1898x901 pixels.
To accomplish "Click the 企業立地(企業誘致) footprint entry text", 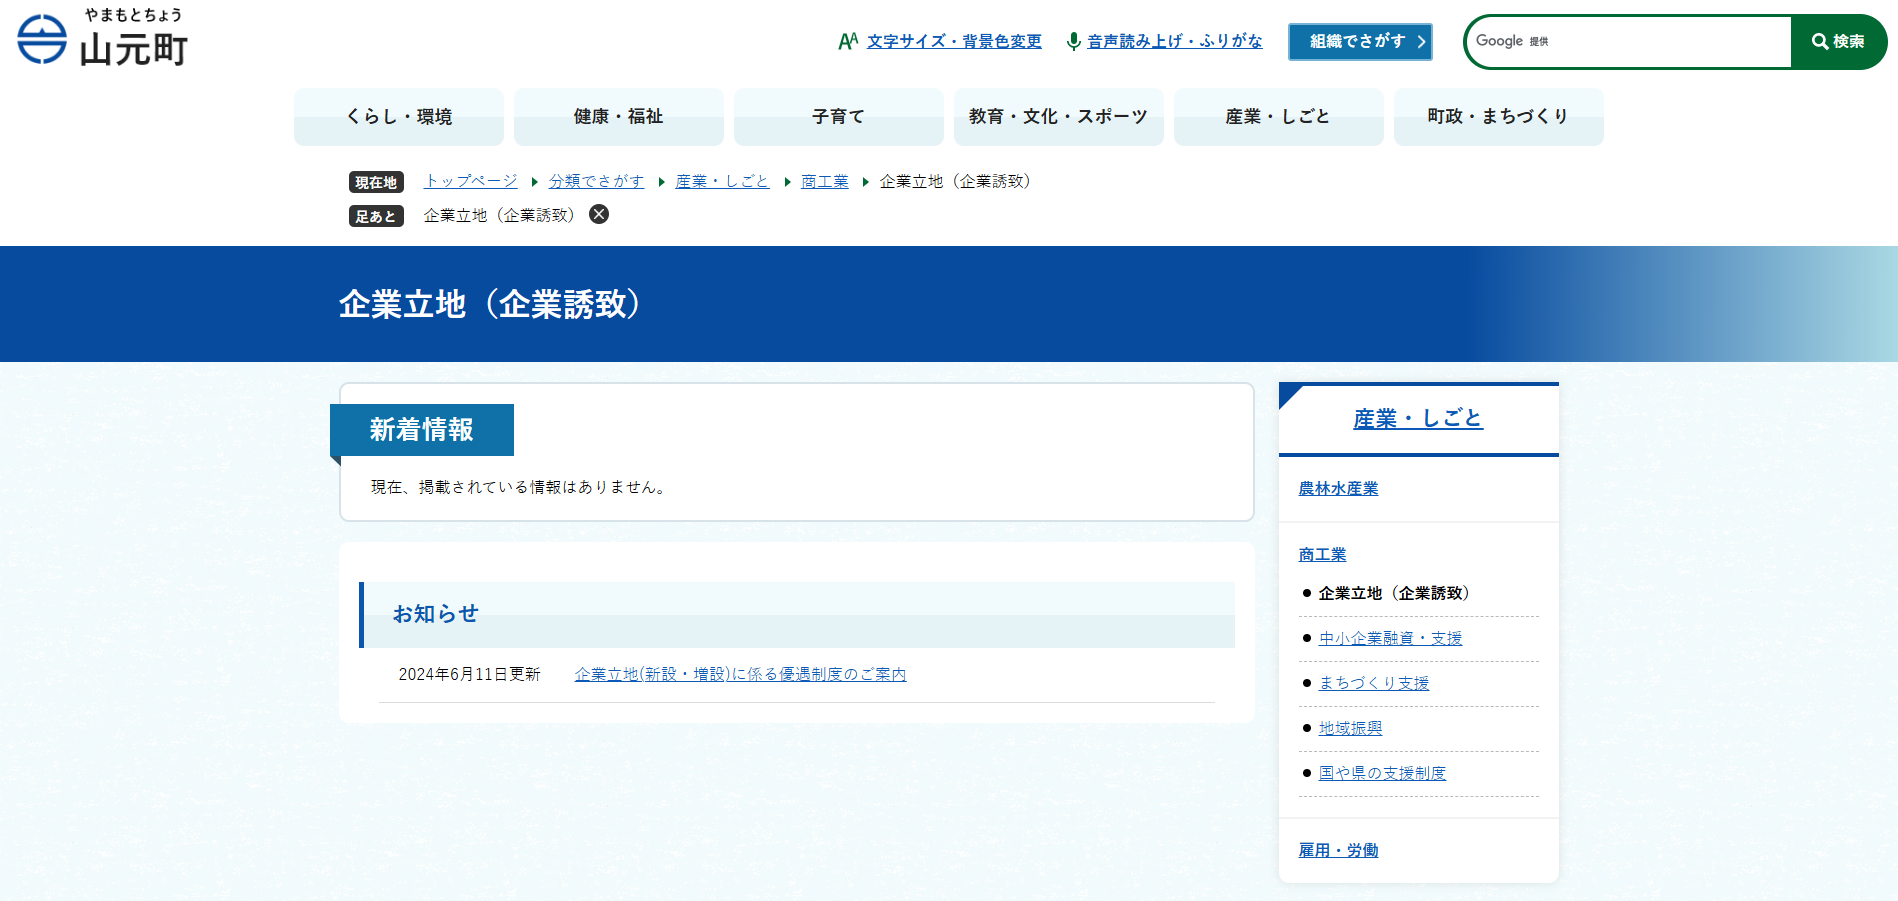I will 500,215.
